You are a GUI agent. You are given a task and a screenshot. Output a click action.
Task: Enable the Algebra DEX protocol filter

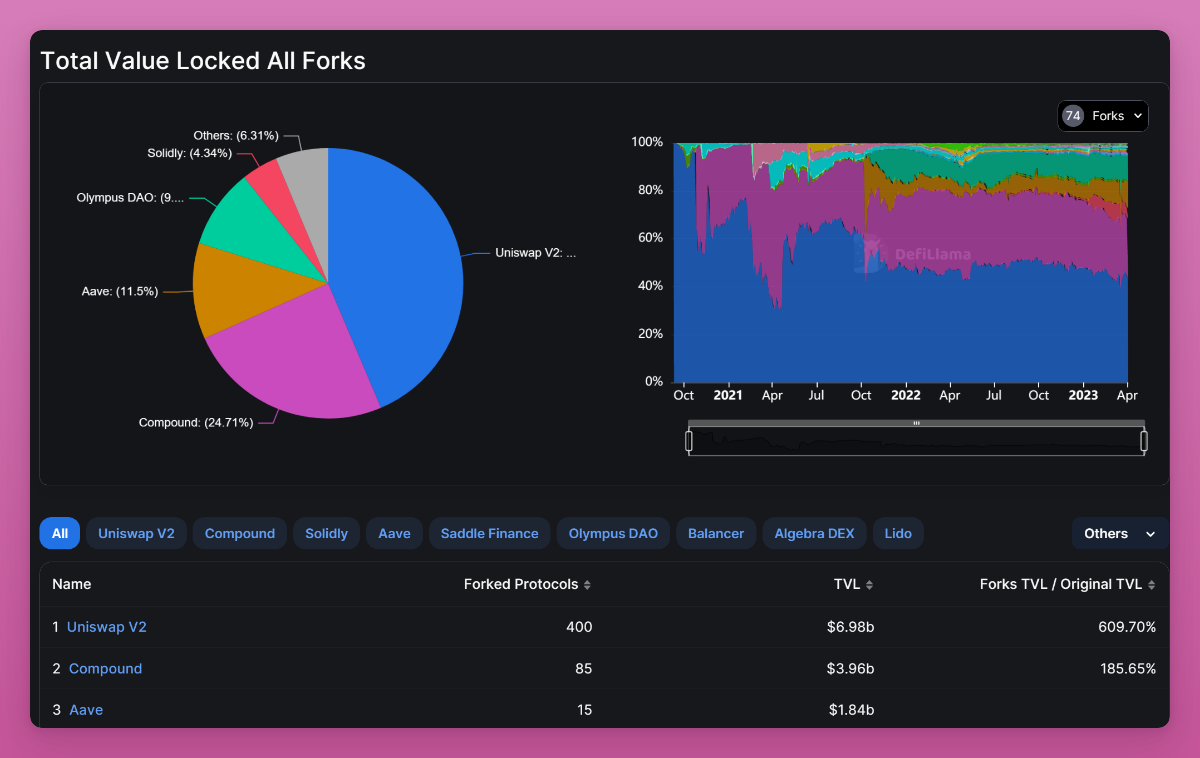pyautogui.click(x=814, y=533)
